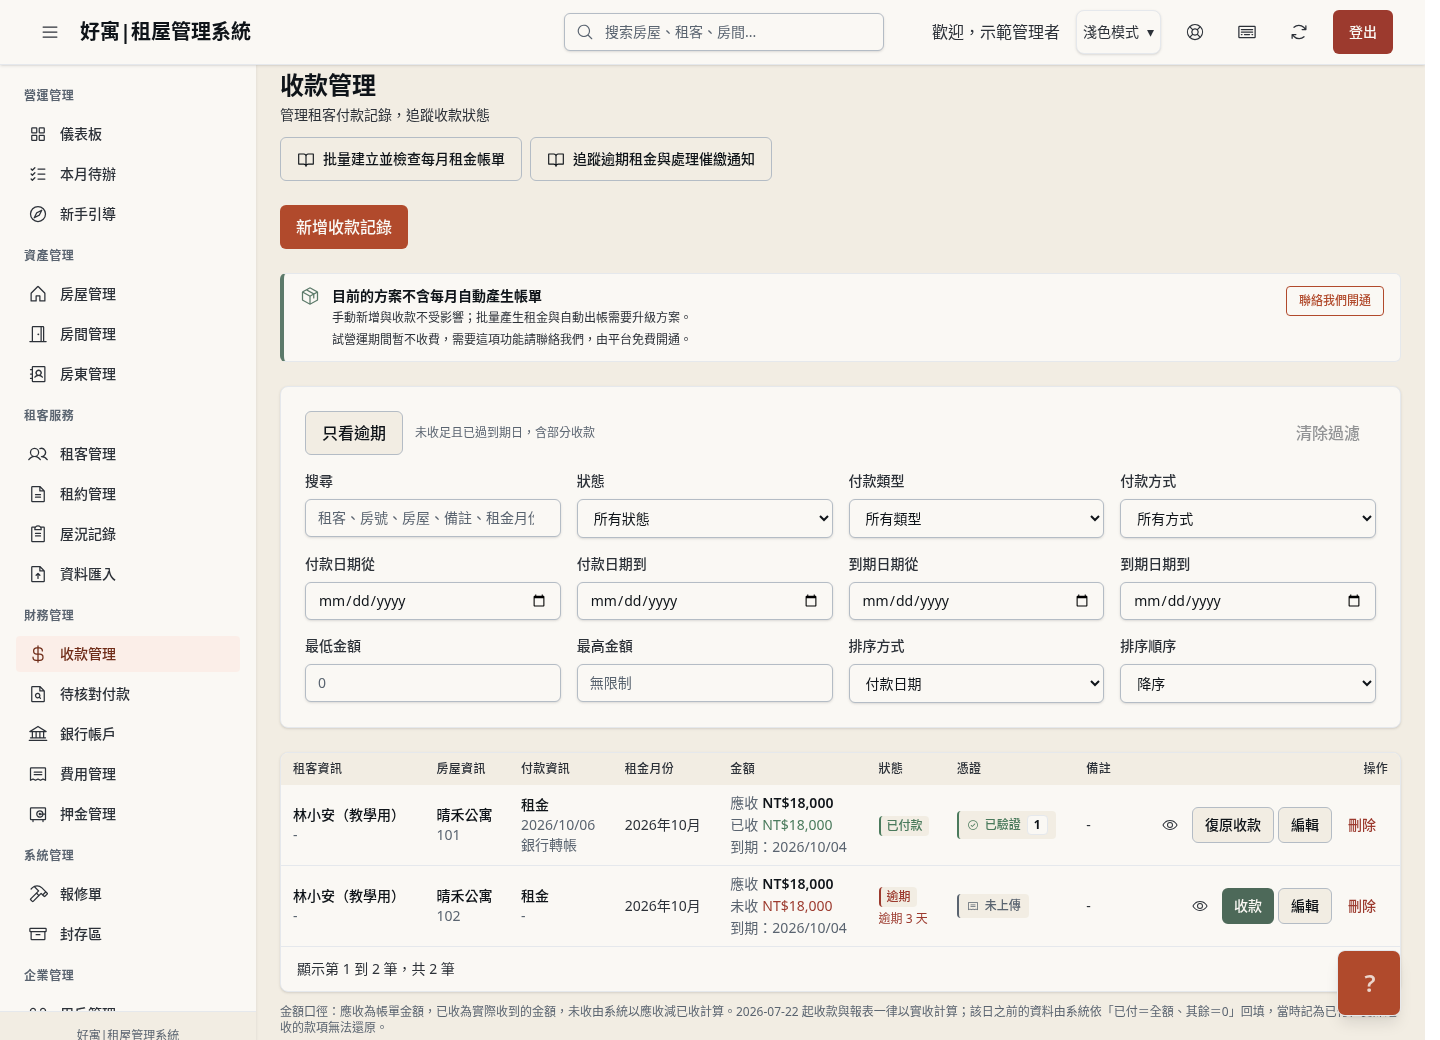Viewport: 1440px width, 1040px height.
Task: Open 押金管理 in sidebar
Action: click(128, 814)
